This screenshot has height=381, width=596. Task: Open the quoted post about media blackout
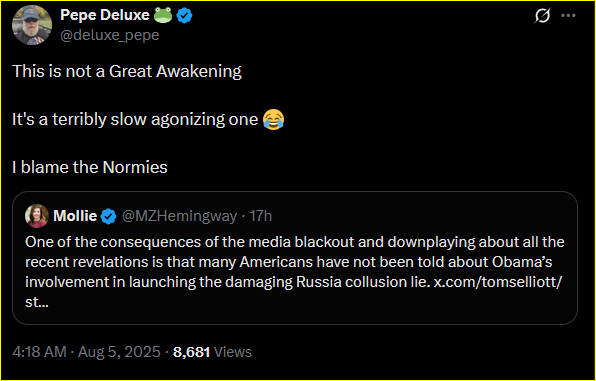click(x=295, y=258)
